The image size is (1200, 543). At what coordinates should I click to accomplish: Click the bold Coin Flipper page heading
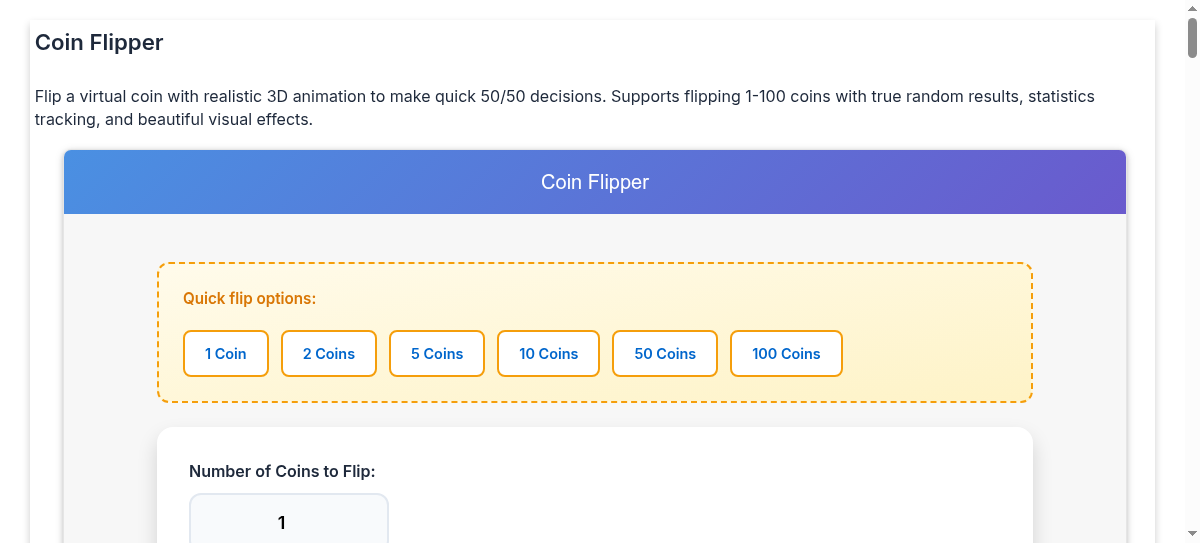point(99,43)
